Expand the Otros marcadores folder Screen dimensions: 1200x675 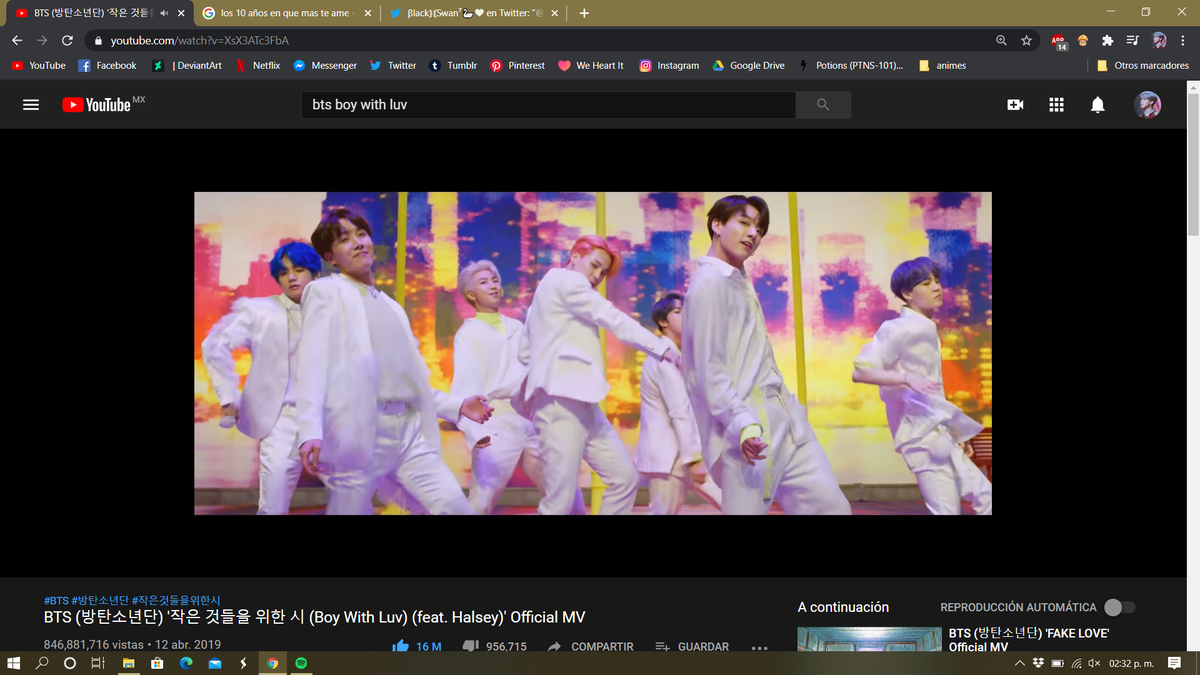(1142, 65)
